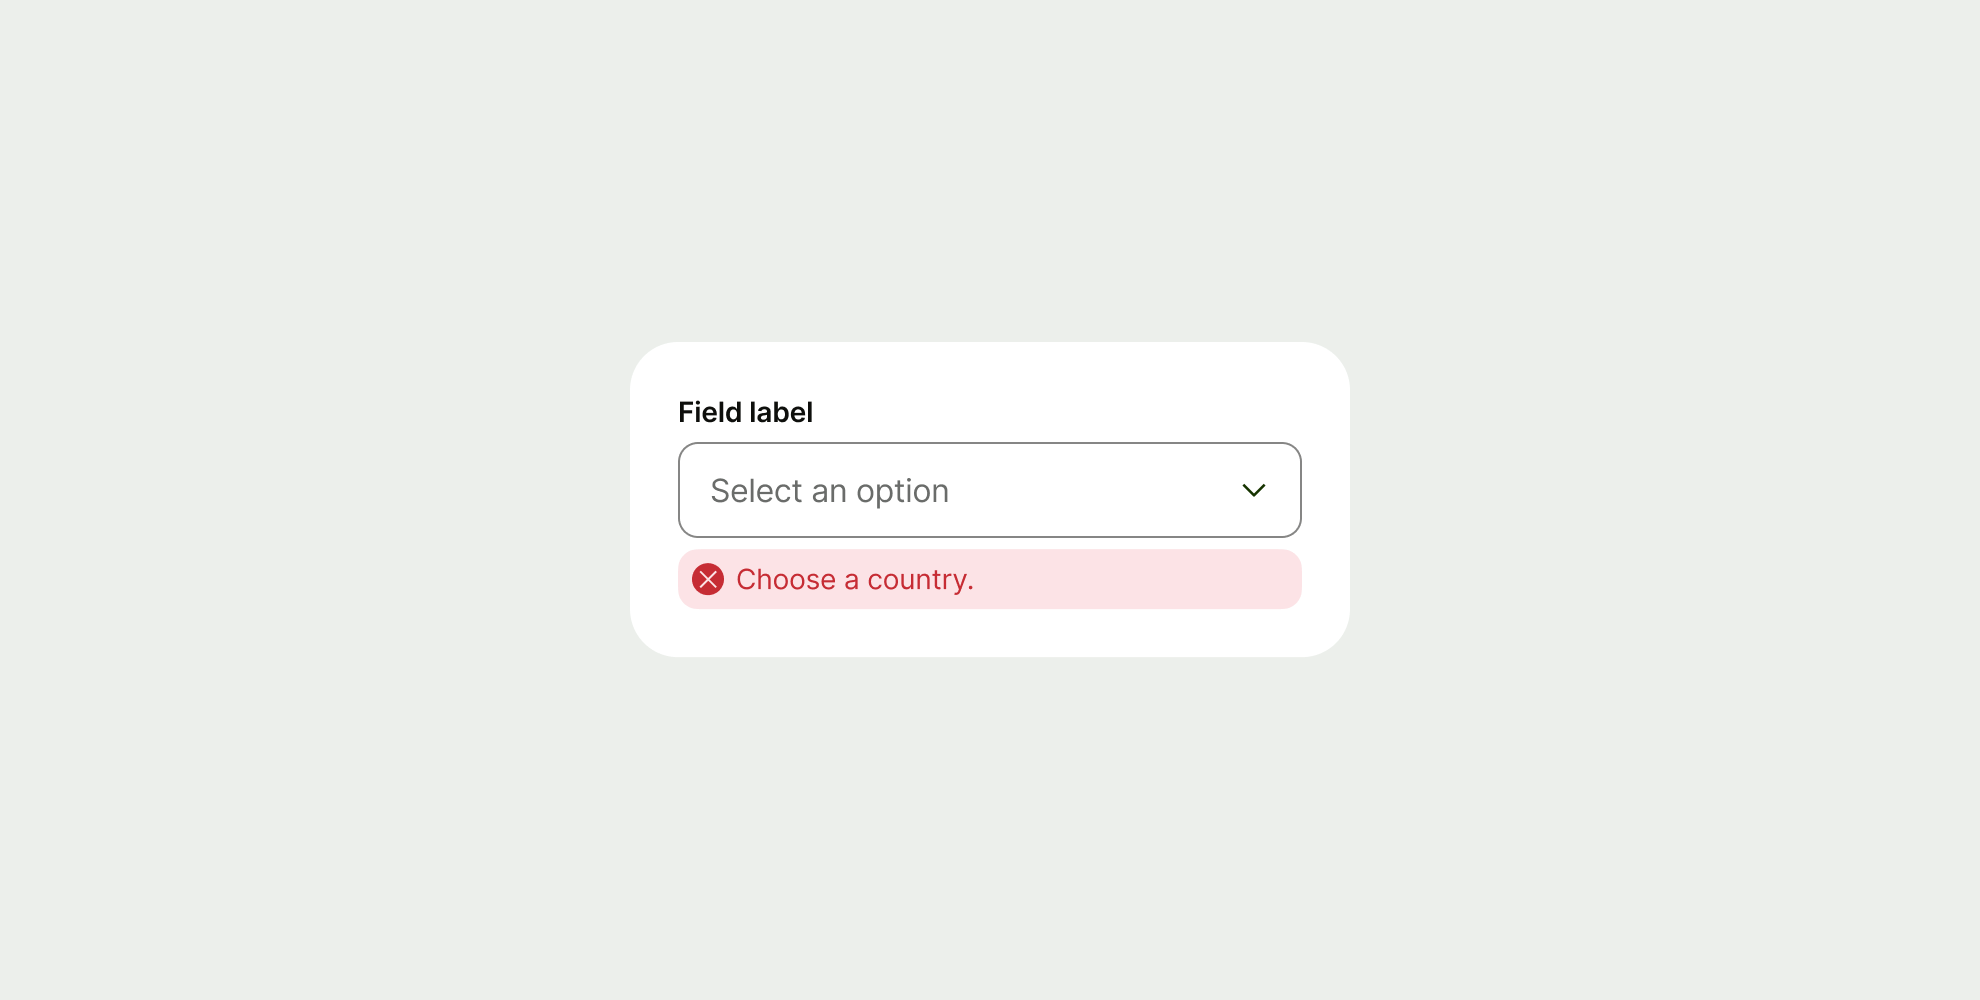This screenshot has height=1000, width=1980.
Task: Click the downward arrow inside the dropdown box
Action: pos(1253,490)
